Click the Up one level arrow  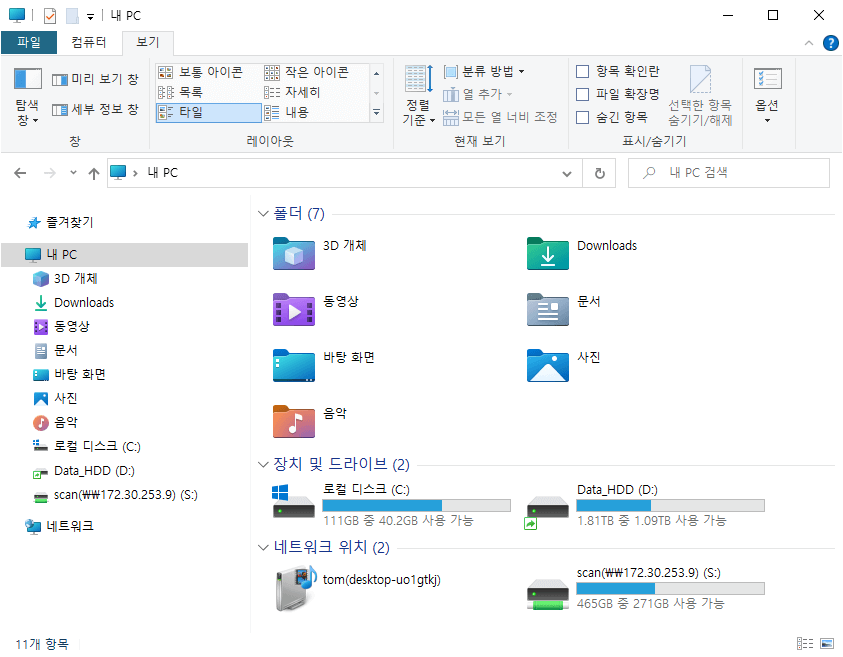click(x=94, y=173)
